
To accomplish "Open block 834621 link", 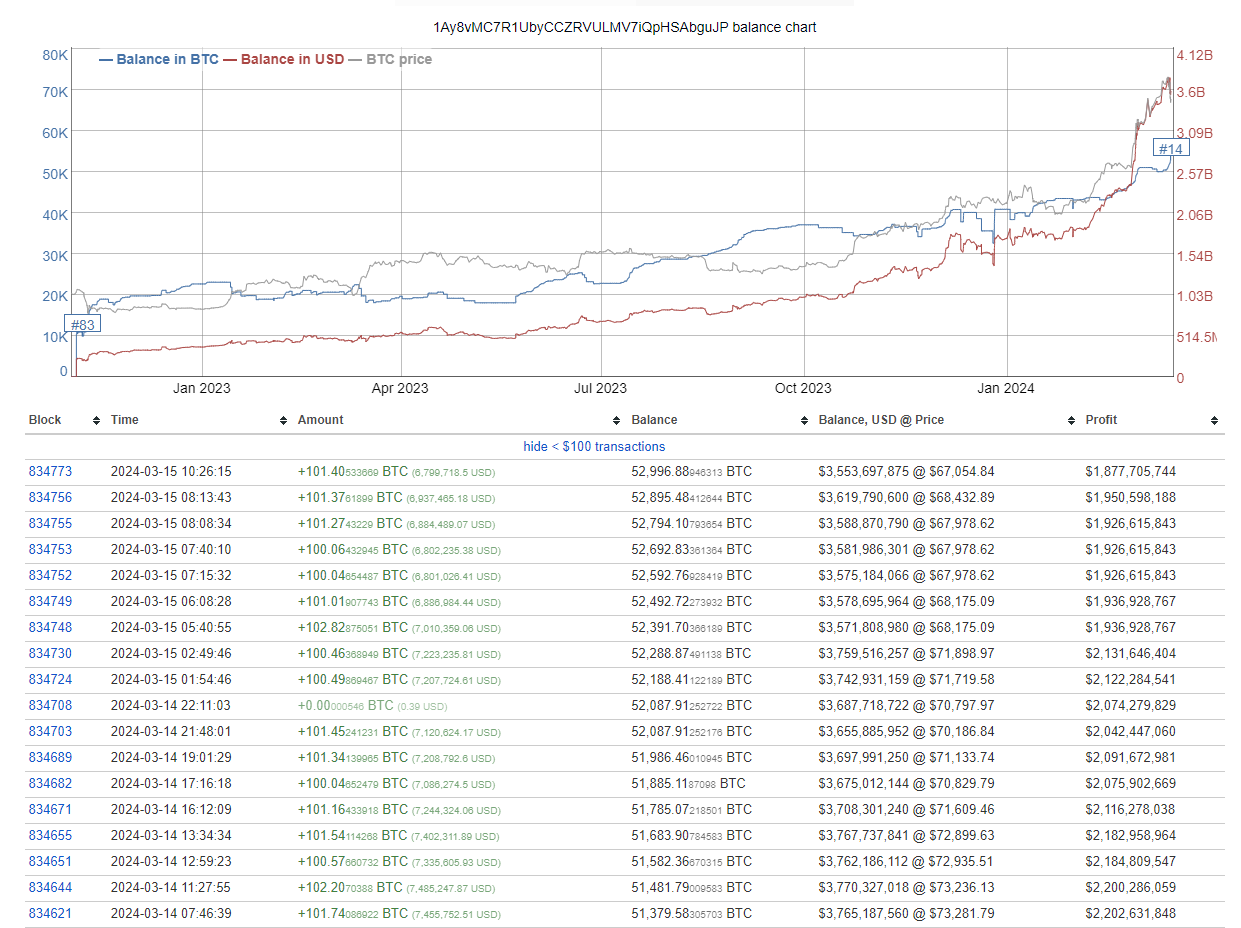I will [50, 914].
